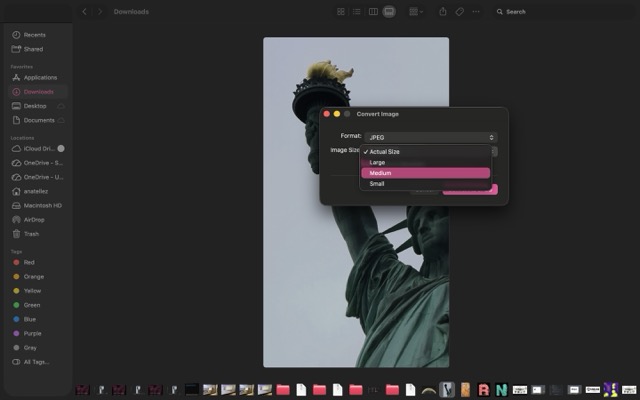This screenshot has height=400, width=640.
Task: Select the orange image thumbnail in filmstrip
Action: point(465,389)
